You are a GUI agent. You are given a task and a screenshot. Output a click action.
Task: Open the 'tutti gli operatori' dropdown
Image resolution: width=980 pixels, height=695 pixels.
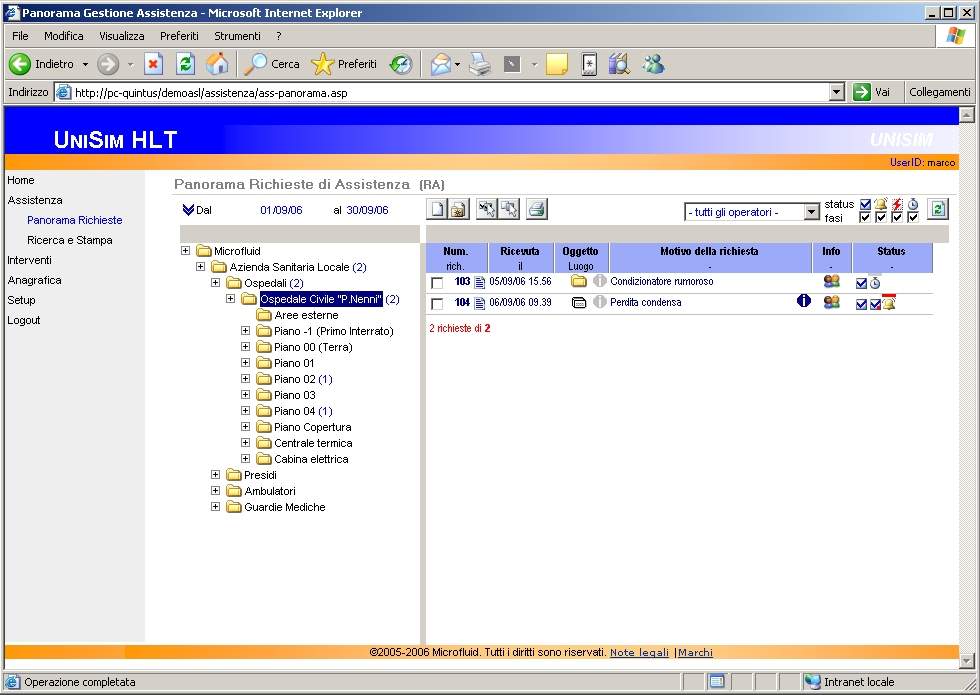(751, 212)
